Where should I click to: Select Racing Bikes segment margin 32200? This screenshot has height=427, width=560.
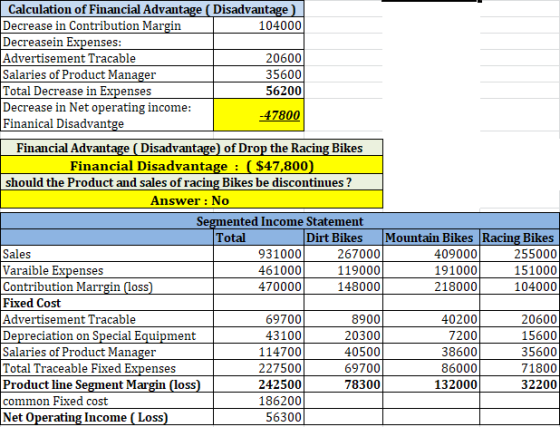(520, 384)
